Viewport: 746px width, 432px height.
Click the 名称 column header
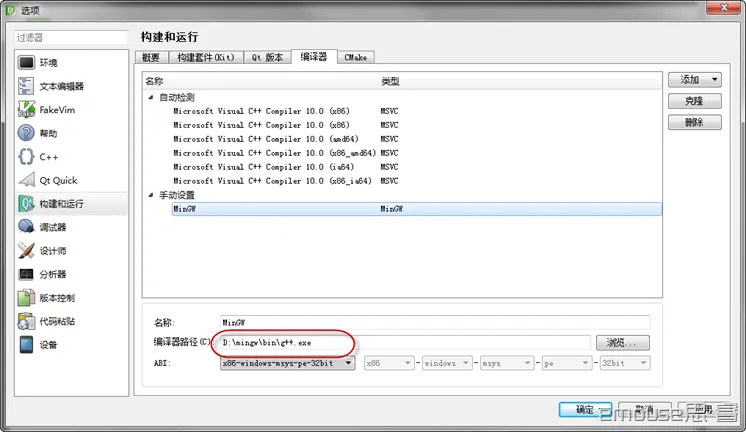[x=261, y=81]
